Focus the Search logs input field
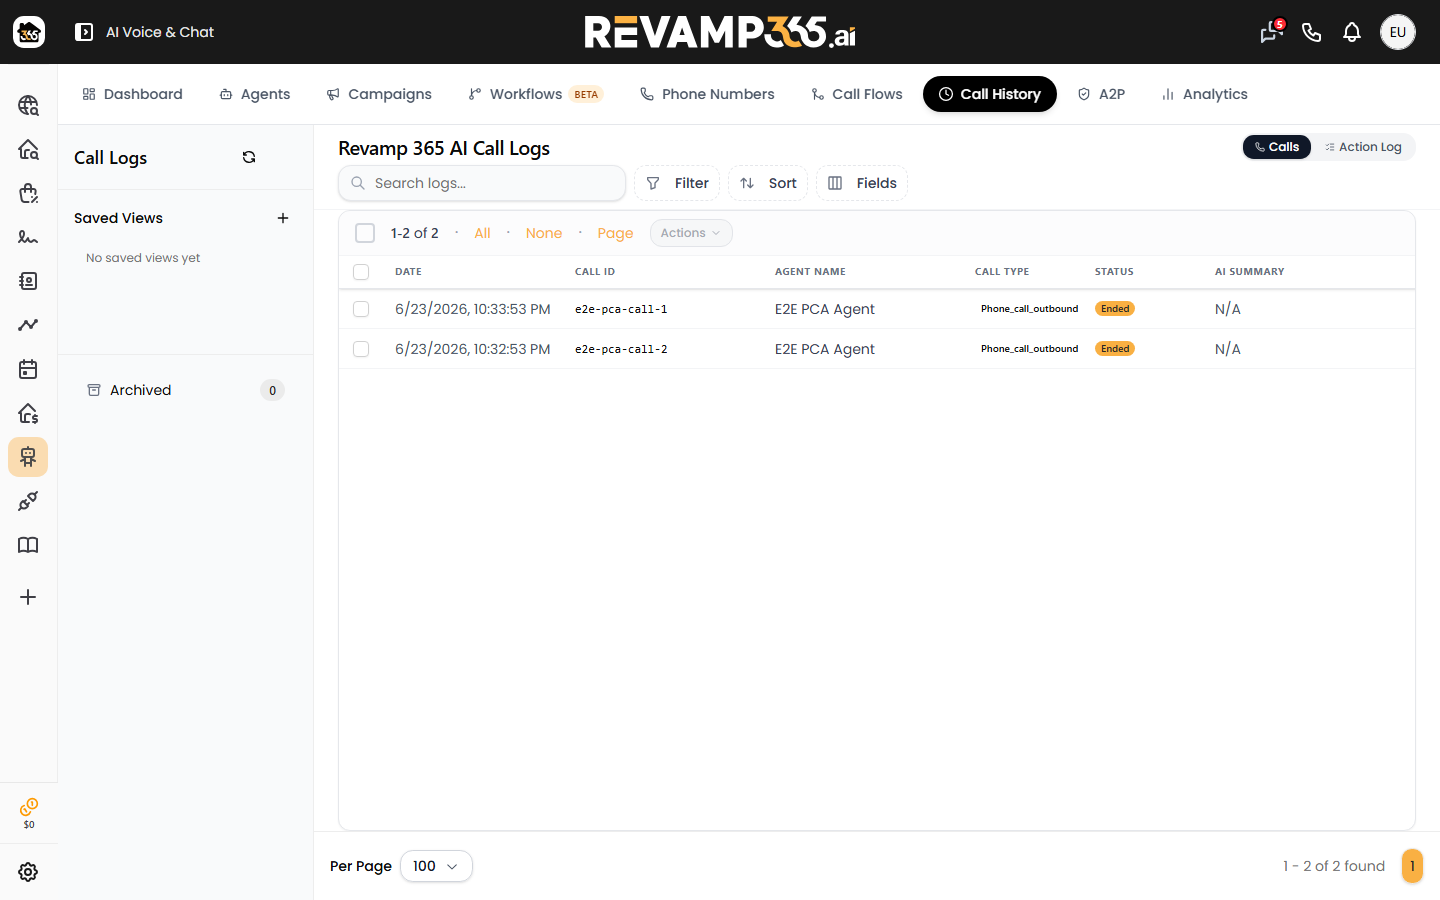This screenshot has width=1440, height=900. coord(482,183)
